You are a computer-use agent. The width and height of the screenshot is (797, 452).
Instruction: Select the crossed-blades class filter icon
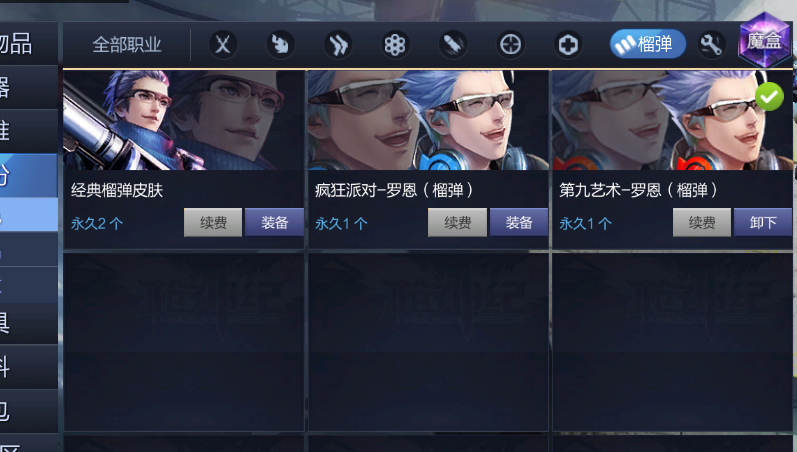[223, 45]
